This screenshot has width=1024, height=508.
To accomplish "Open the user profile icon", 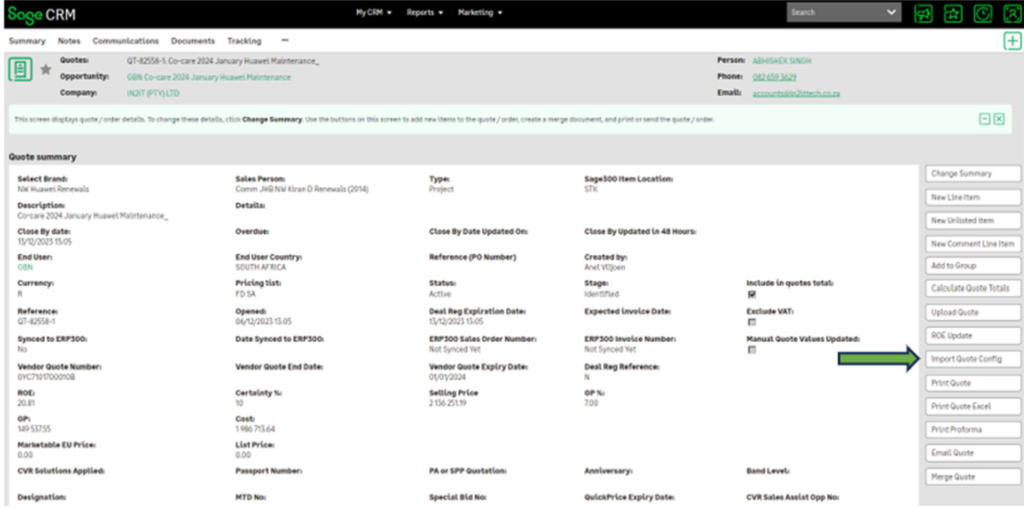I will (x=1012, y=13).
